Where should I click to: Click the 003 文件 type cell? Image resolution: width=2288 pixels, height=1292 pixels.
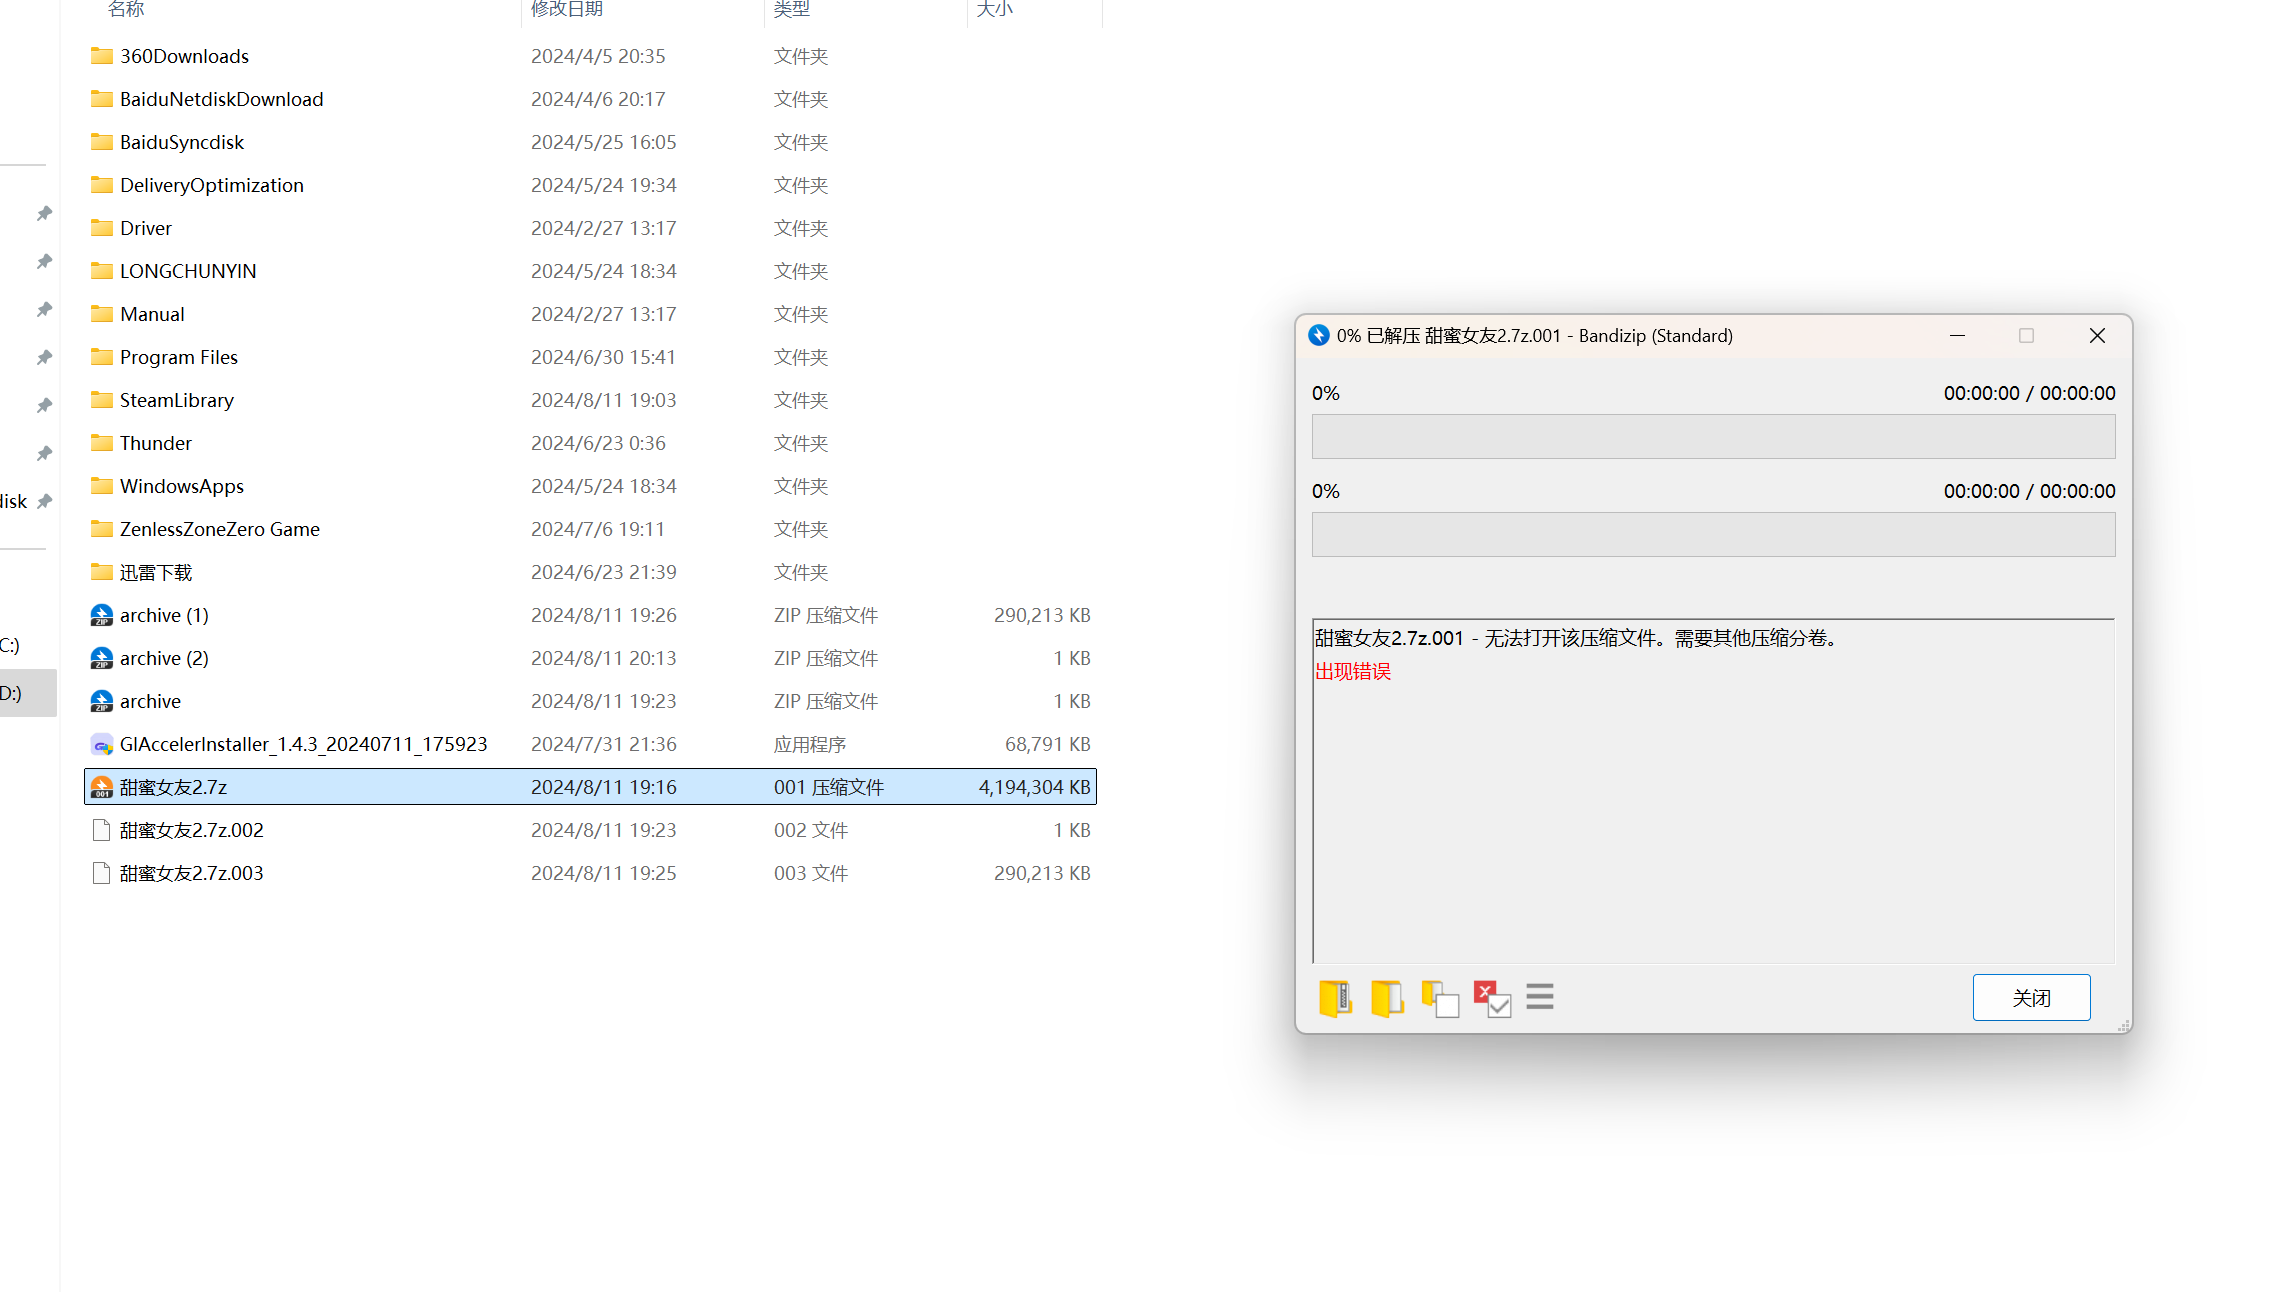point(810,873)
